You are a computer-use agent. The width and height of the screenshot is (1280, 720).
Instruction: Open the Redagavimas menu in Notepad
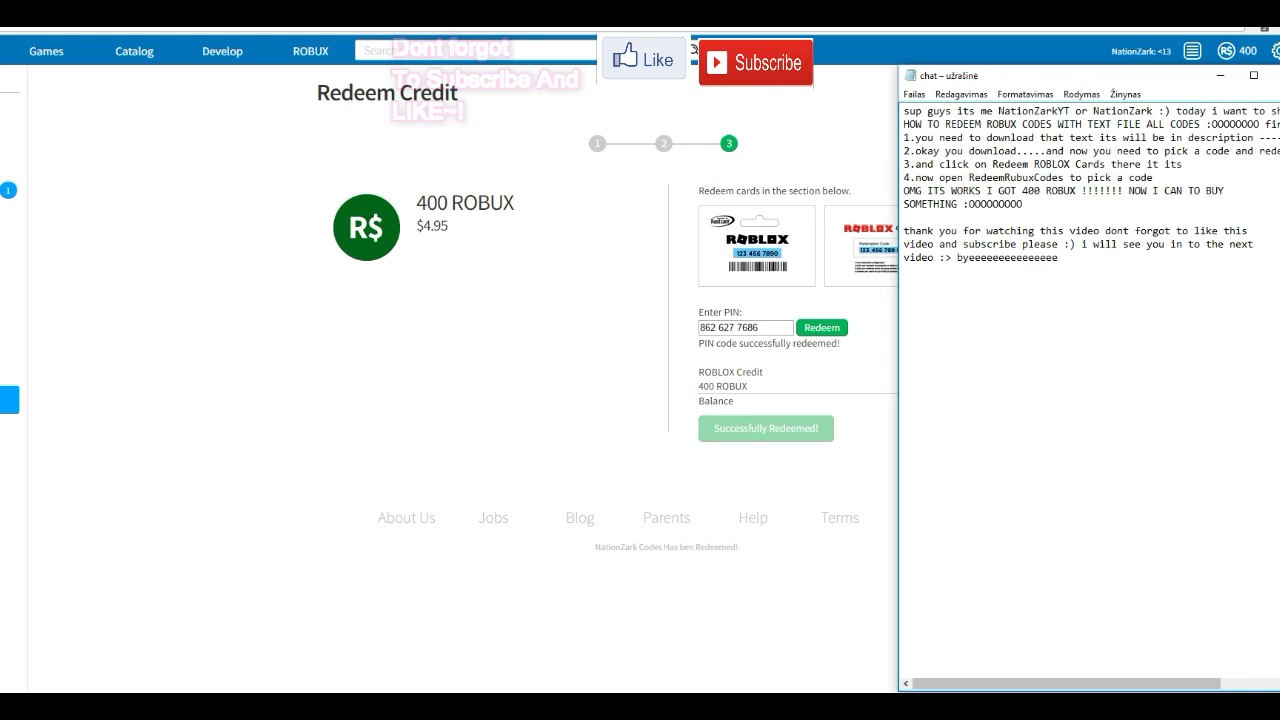(961, 95)
